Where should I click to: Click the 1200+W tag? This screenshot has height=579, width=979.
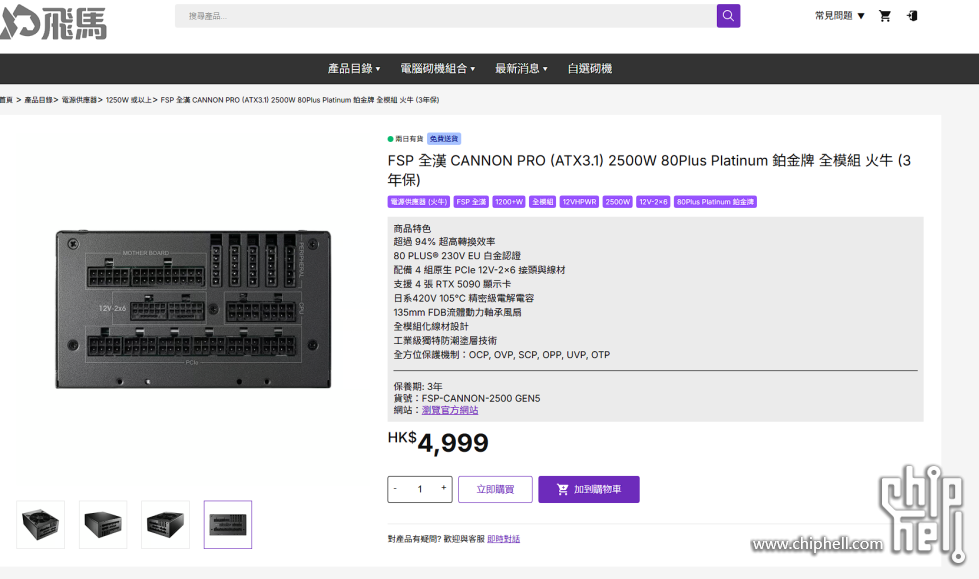click(509, 202)
